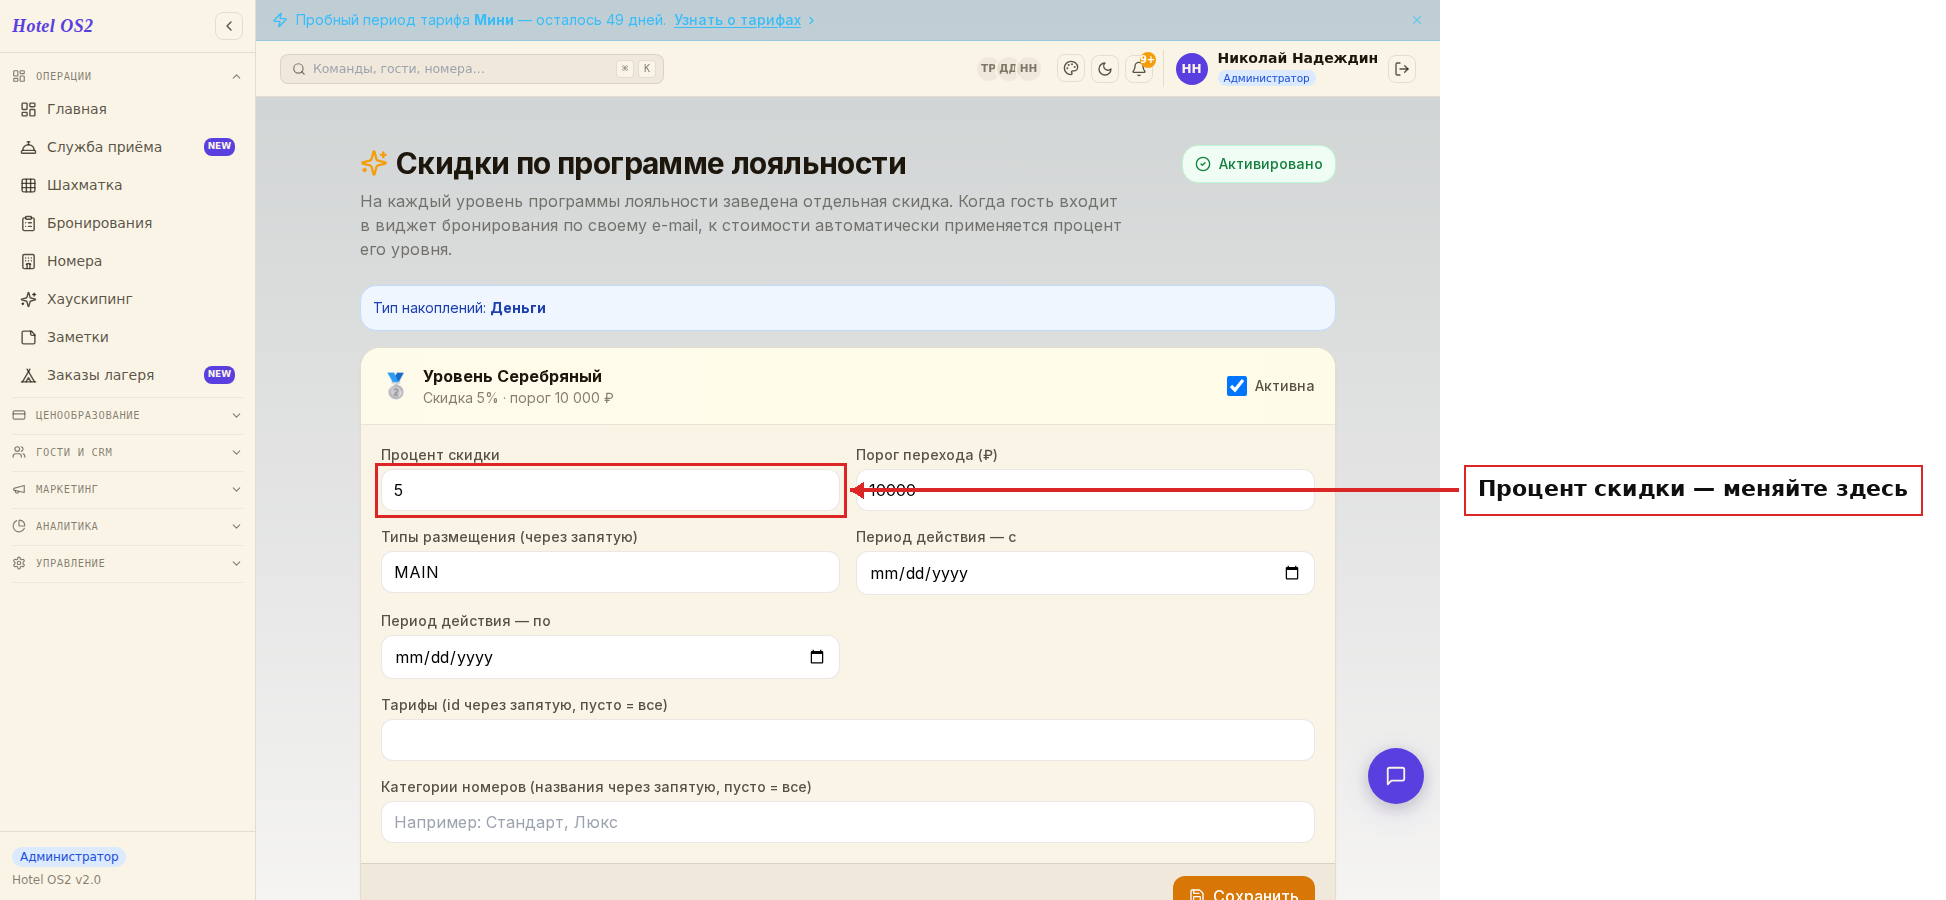Click the ГОСТИ И CRM people icon
The image size is (1946, 900).
(19, 452)
